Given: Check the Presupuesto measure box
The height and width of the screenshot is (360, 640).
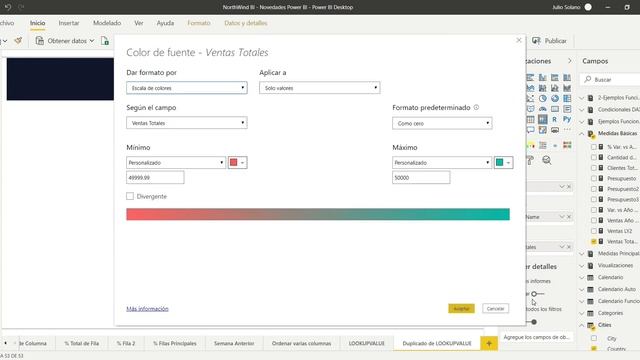Looking at the screenshot, I should 594,178.
